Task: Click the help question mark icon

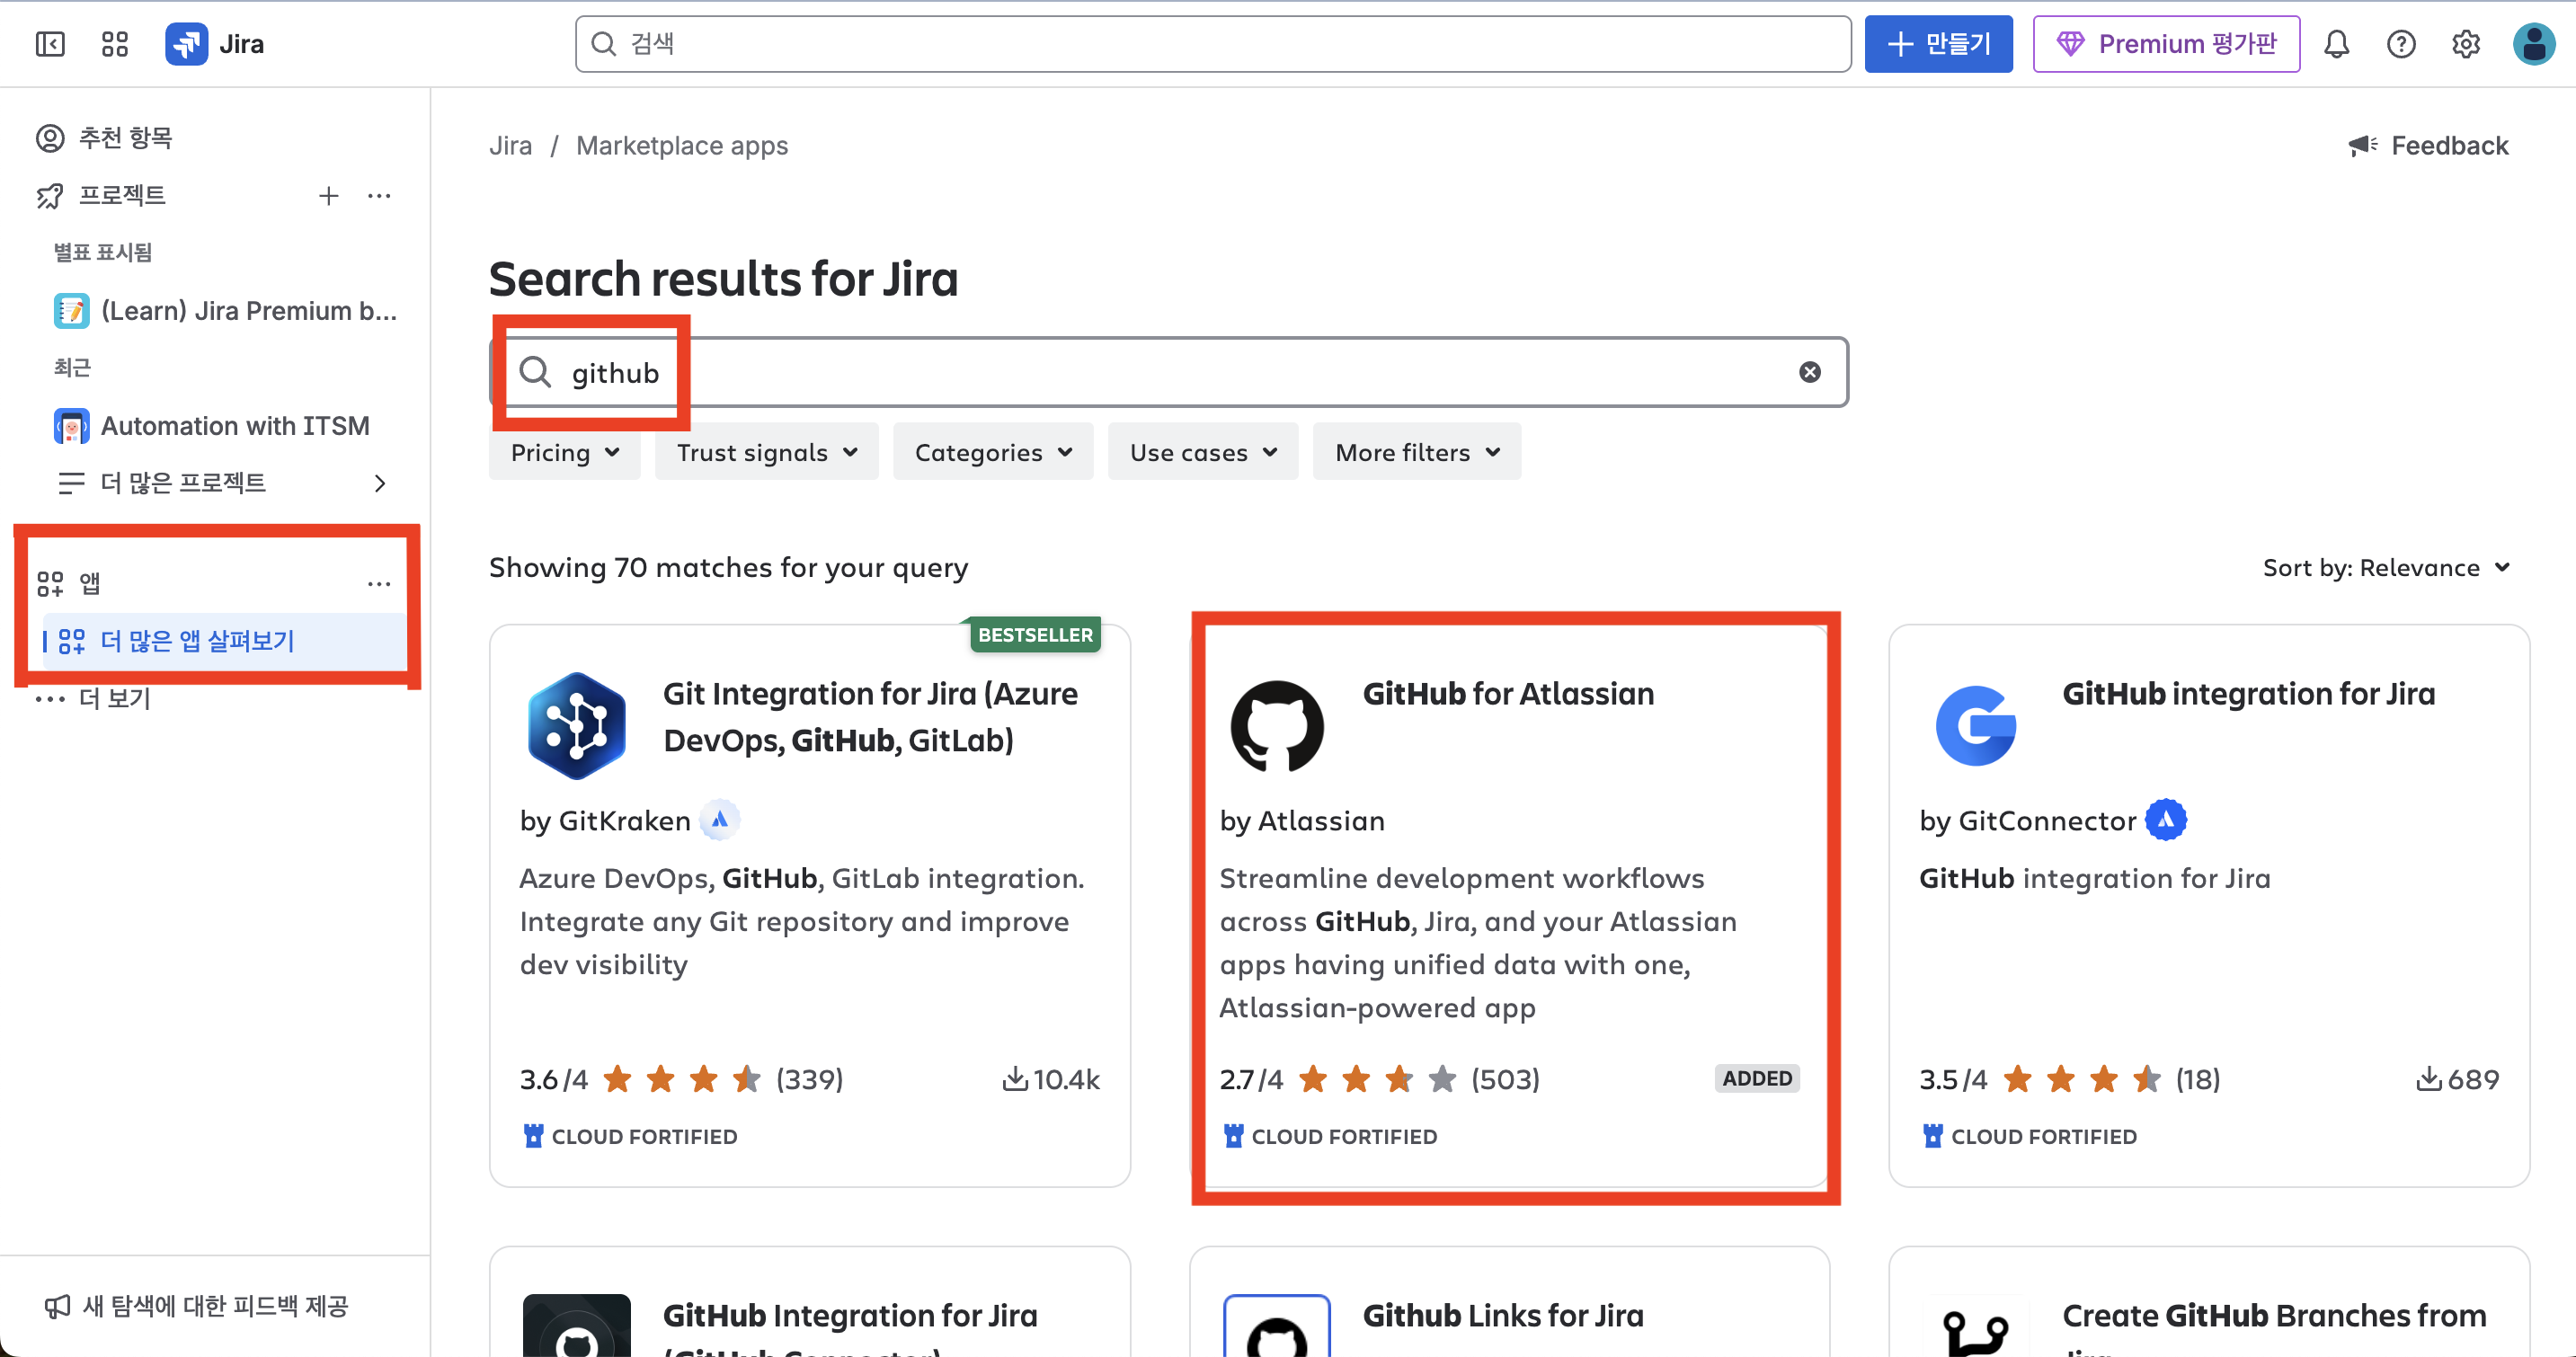Action: pyautogui.click(x=2401, y=44)
